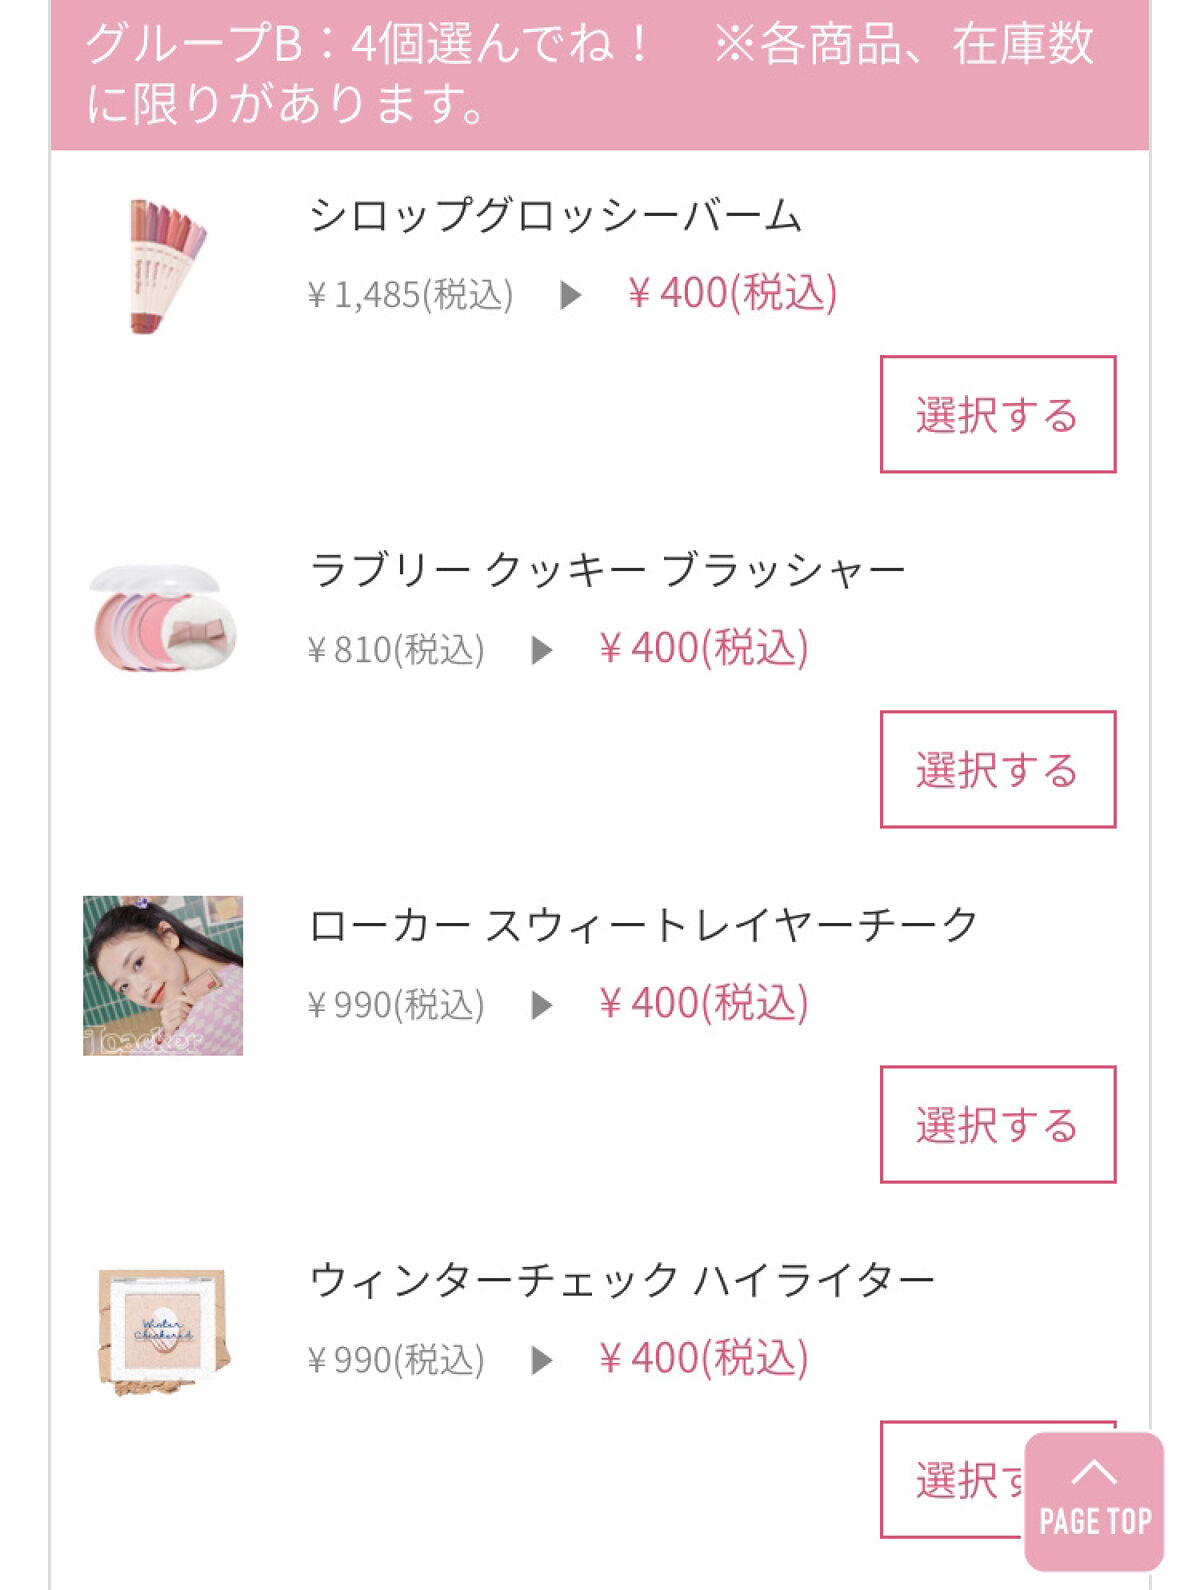Click the arrow beside the ¥1,485 price
Screen dimensions: 1200x1590
click(x=570, y=295)
